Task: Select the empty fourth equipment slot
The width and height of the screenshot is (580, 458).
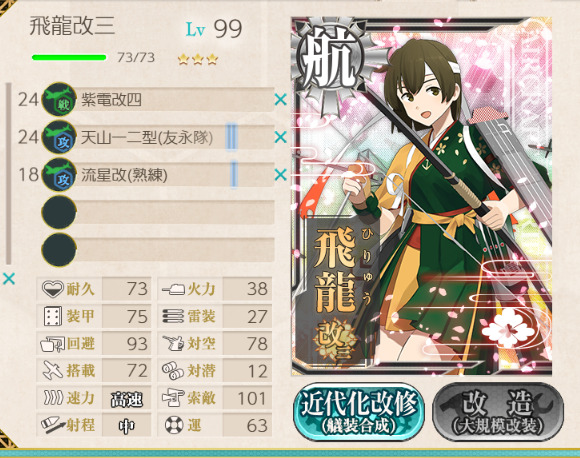Action: pos(158,212)
